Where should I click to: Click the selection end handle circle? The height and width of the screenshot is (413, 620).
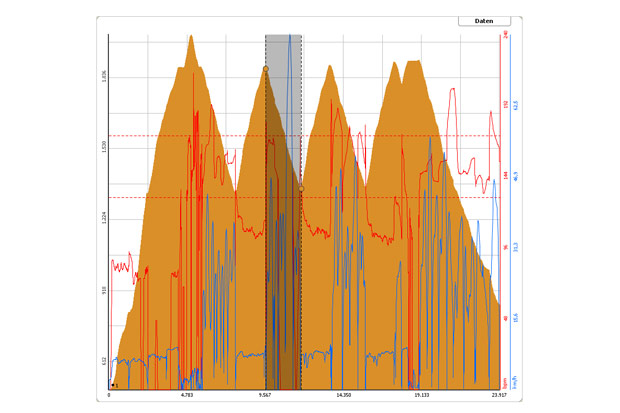tap(301, 187)
